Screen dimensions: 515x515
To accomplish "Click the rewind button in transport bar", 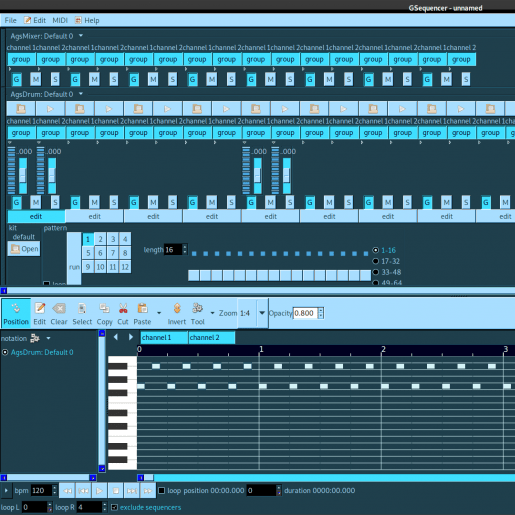I will tap(67, 491).
